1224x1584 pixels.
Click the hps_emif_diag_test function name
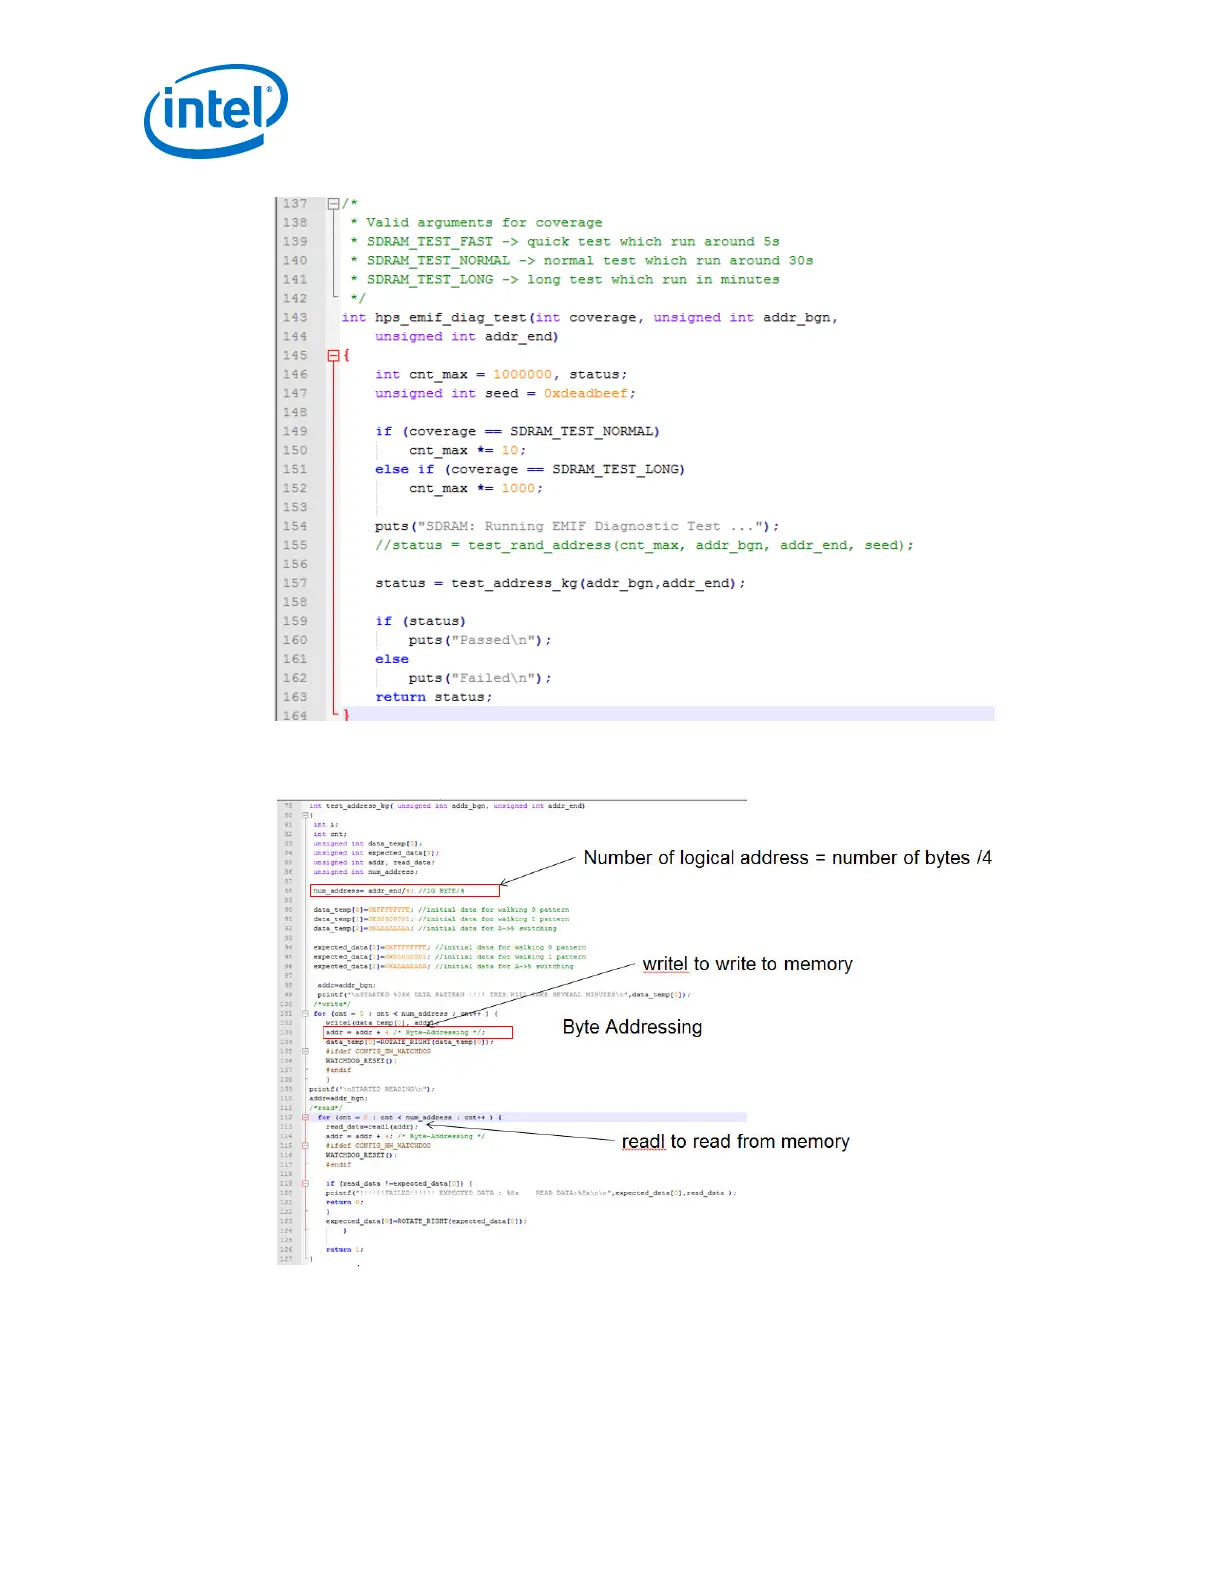(451, 317)
